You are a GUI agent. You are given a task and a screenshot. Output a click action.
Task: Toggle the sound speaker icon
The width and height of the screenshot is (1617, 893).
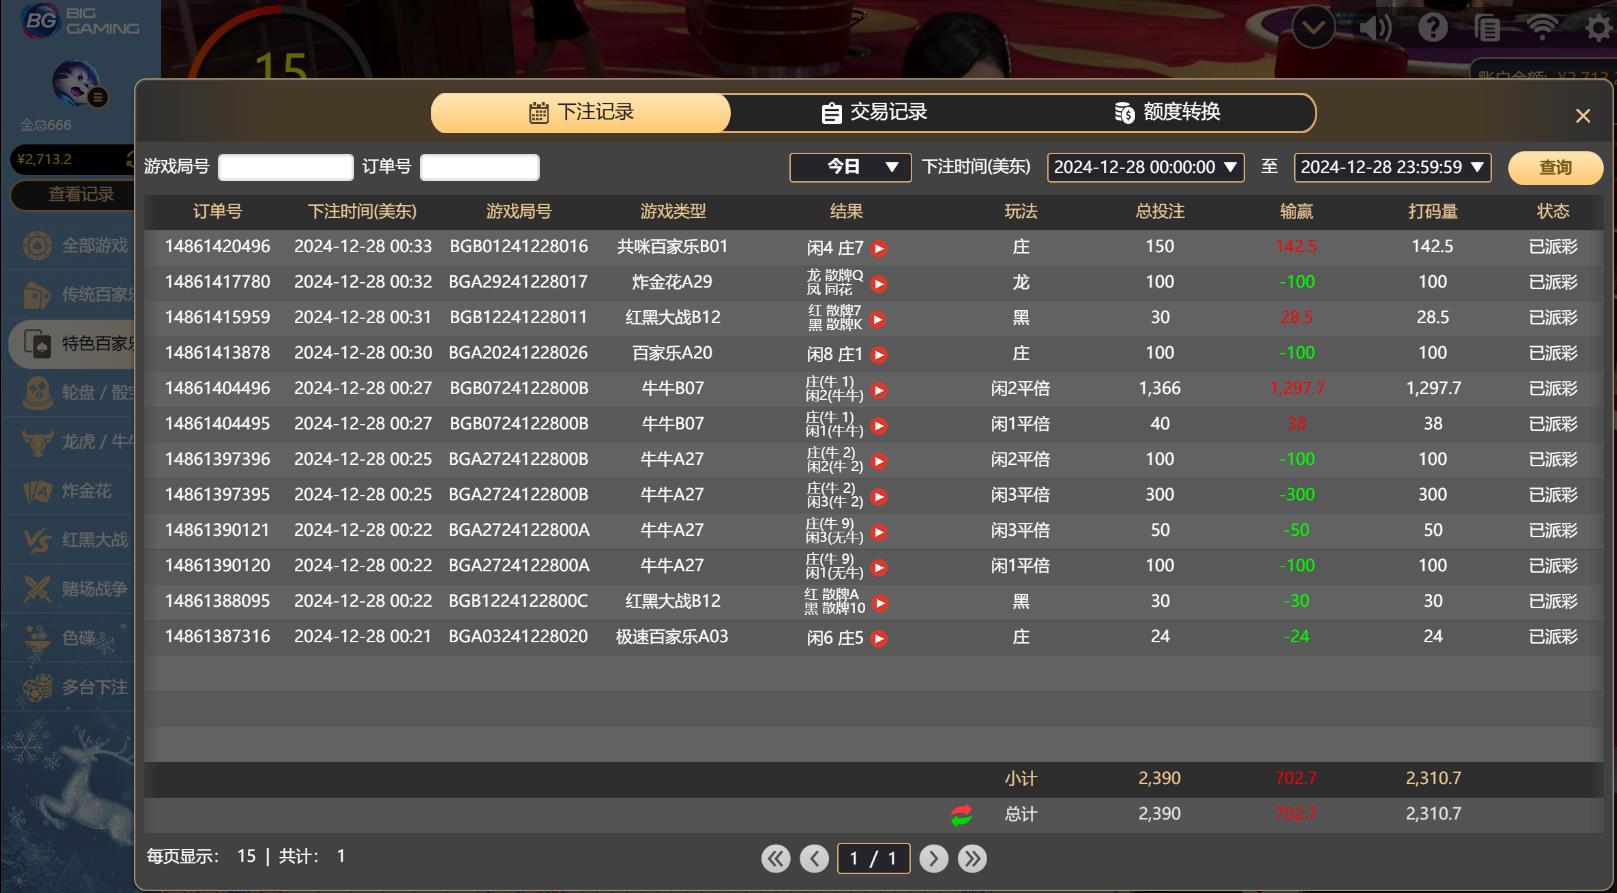1376,28
